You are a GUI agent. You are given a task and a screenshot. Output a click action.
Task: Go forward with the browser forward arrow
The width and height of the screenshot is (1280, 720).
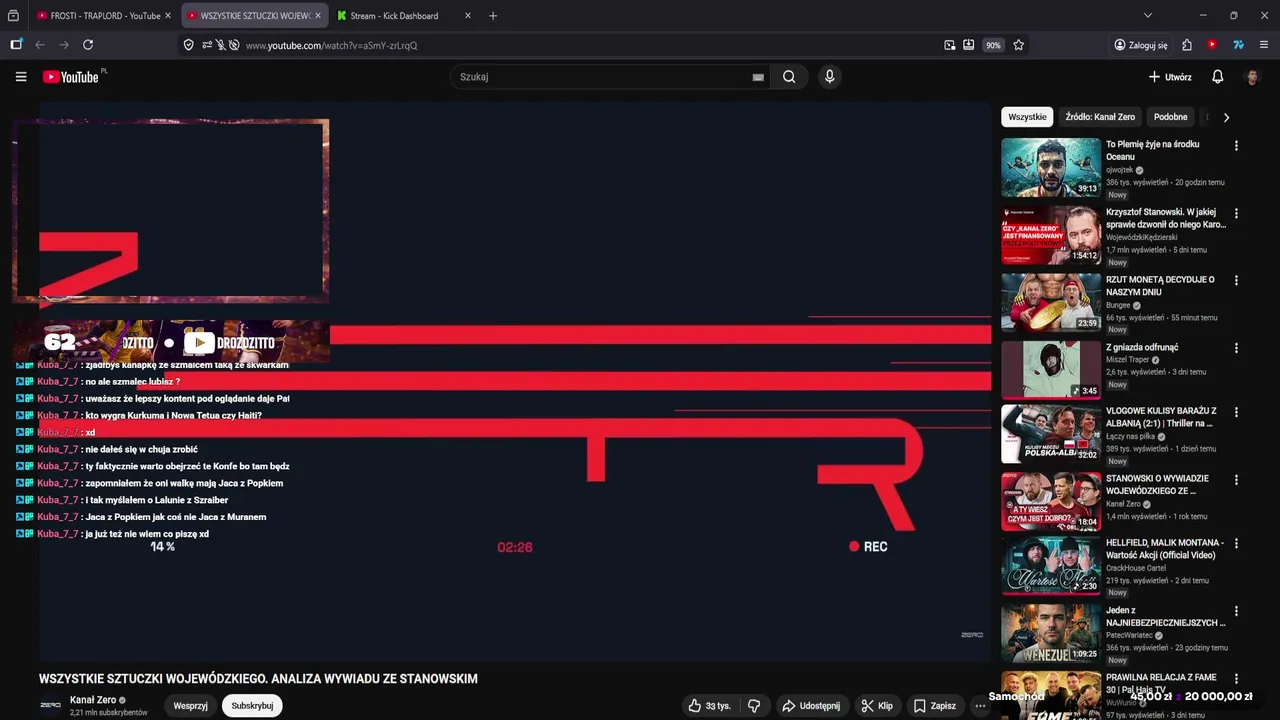[x=64, y=45]
